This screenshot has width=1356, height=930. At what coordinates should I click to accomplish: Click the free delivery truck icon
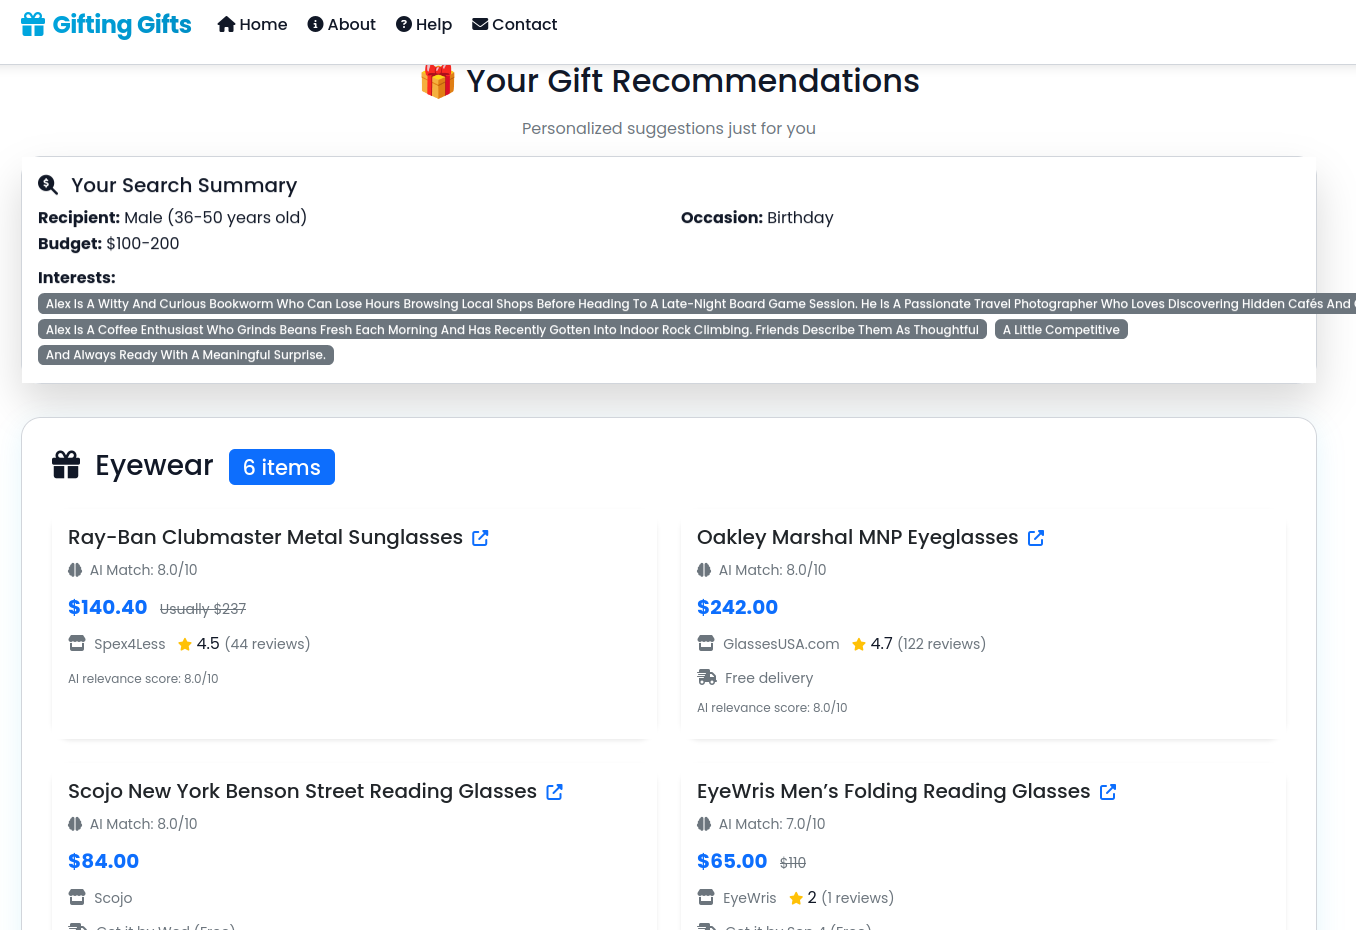[707, 677]
